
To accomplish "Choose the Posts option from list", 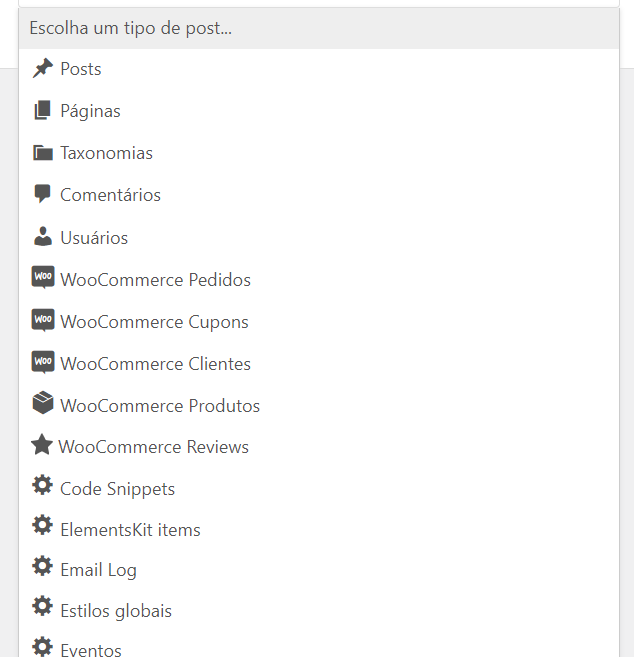I will coord(319,69).
